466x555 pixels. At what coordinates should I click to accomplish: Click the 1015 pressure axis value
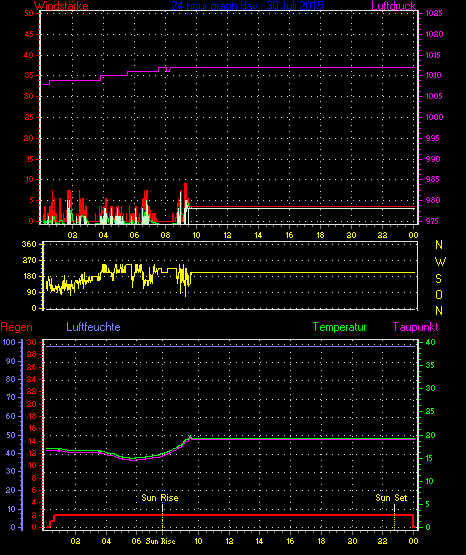(434, 55)
